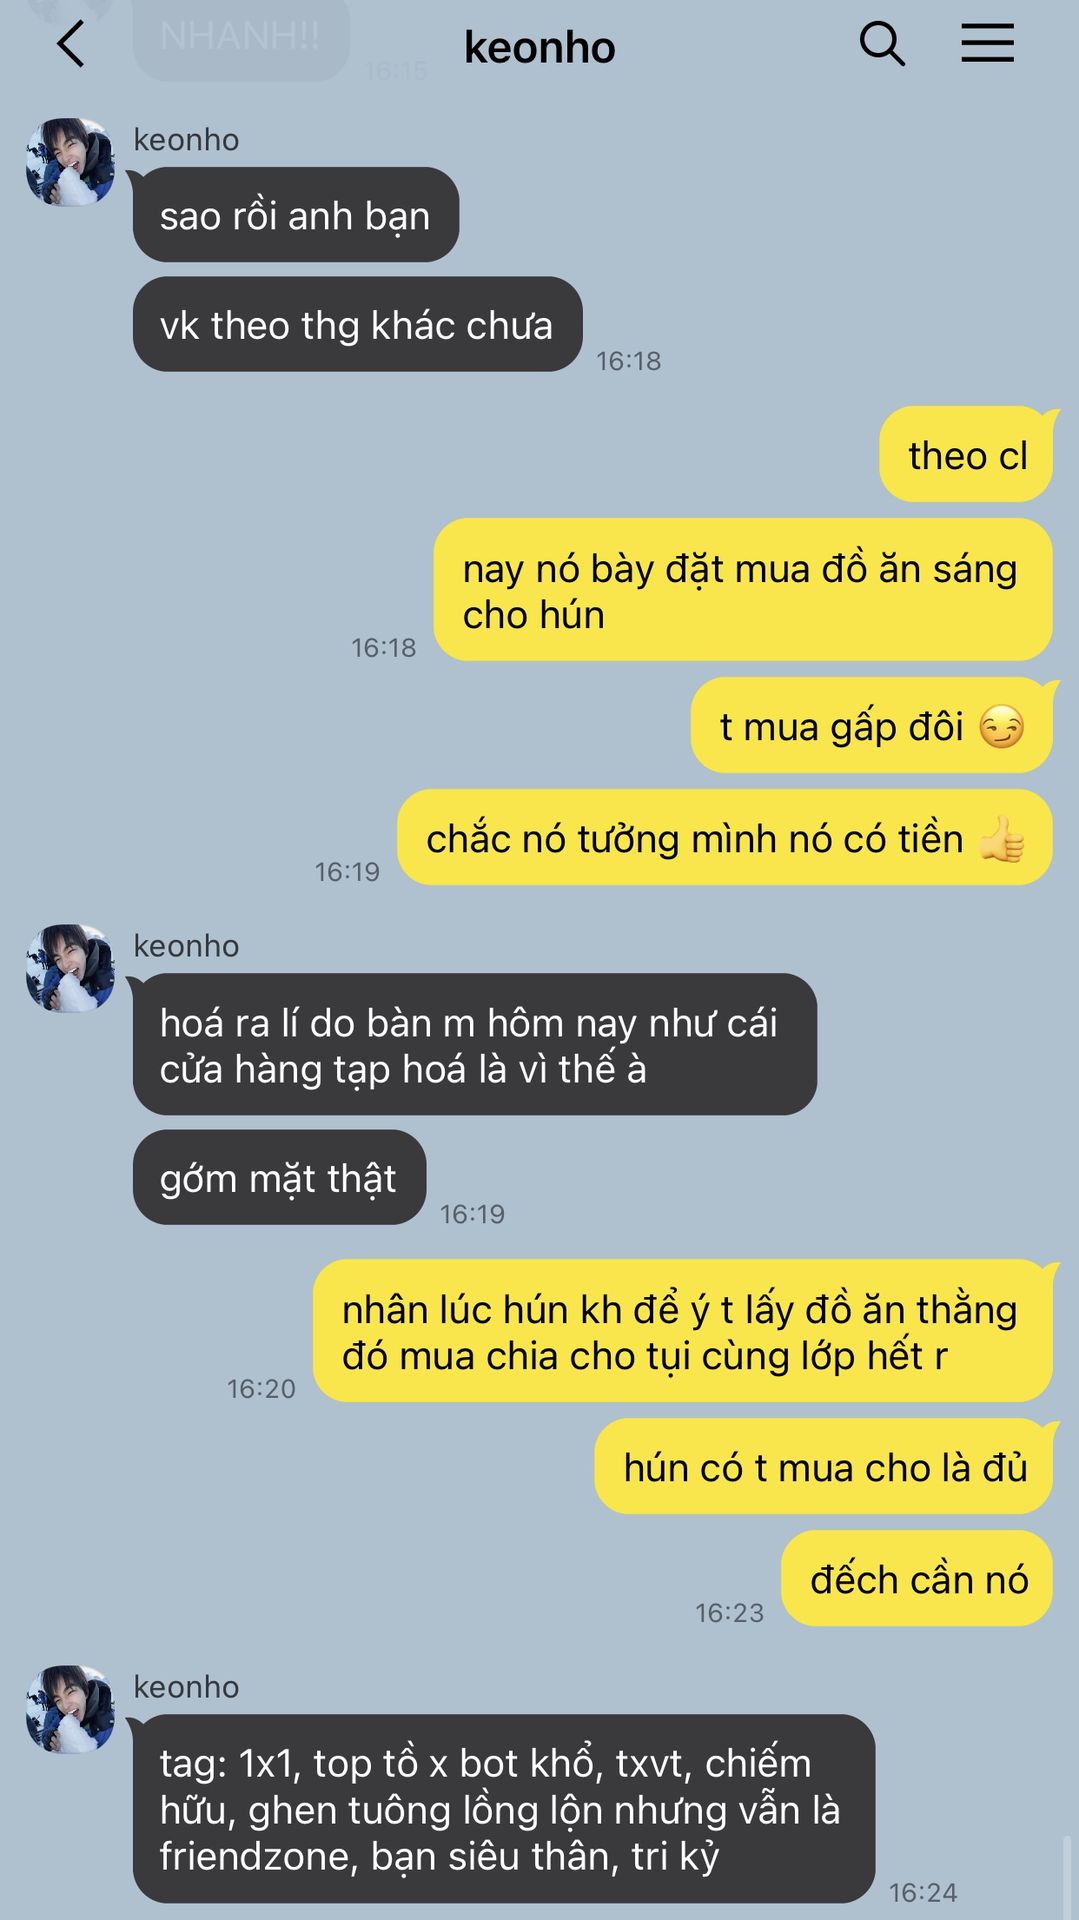The image size is (1079, 1920).
Task: Tap the 'nhân lúc hún kh để ý' message
Action: (x=683, y=1331)
